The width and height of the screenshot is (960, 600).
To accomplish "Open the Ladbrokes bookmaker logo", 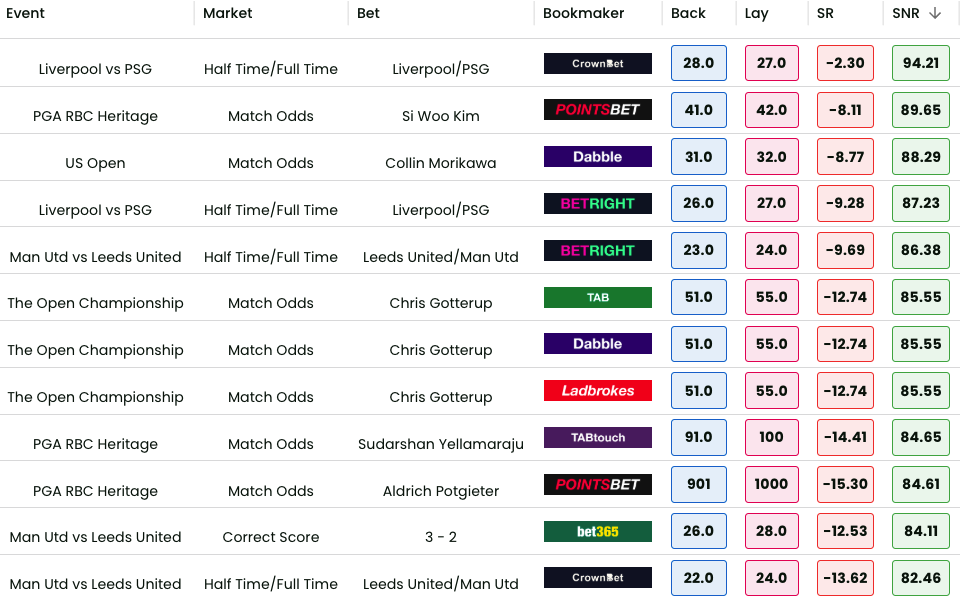I will click(598, 391).
